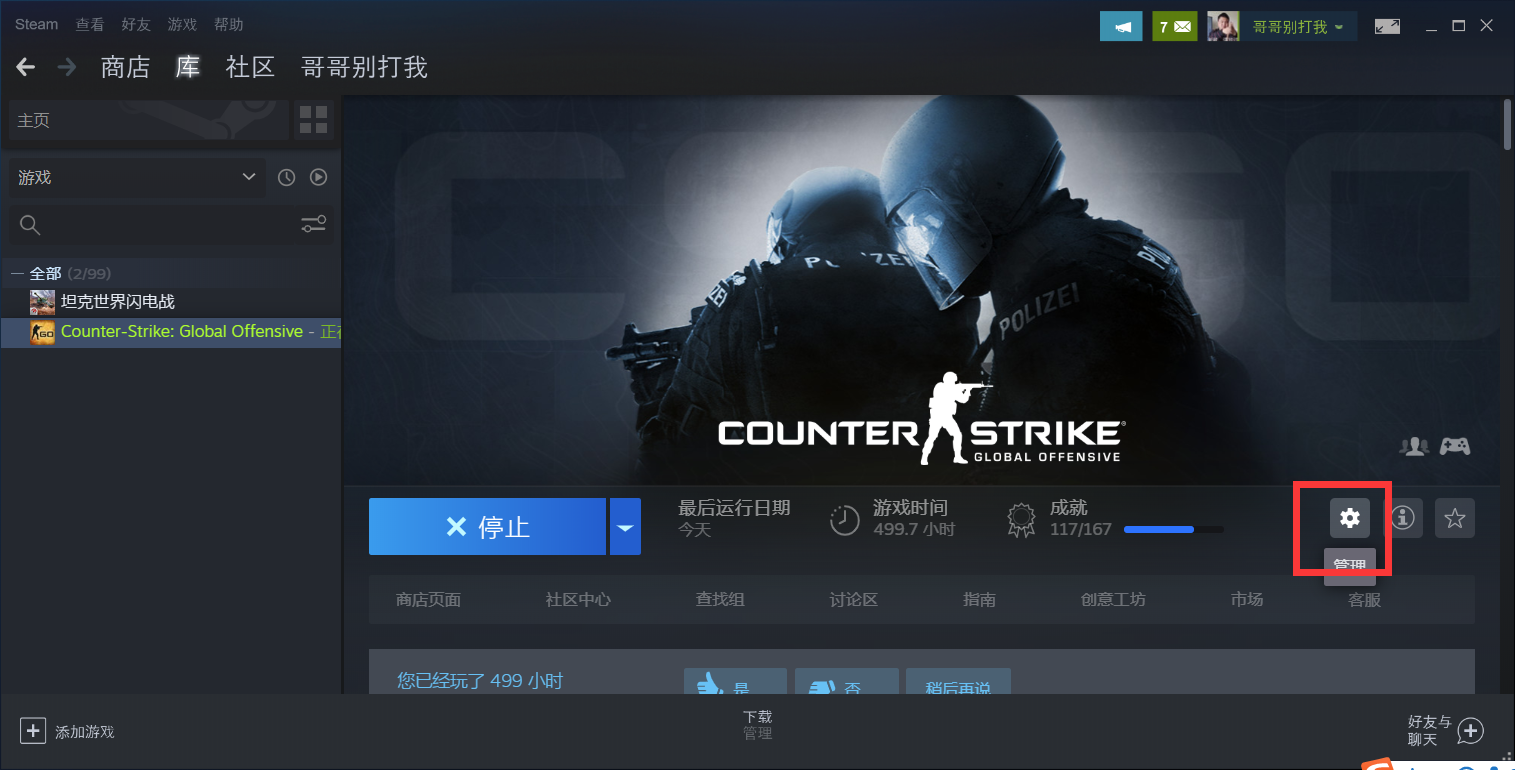Image resolution: width=1515 pixels, height=770 pixels.
Task: Go forward with the right arrow
Action: tap(67, 67)
